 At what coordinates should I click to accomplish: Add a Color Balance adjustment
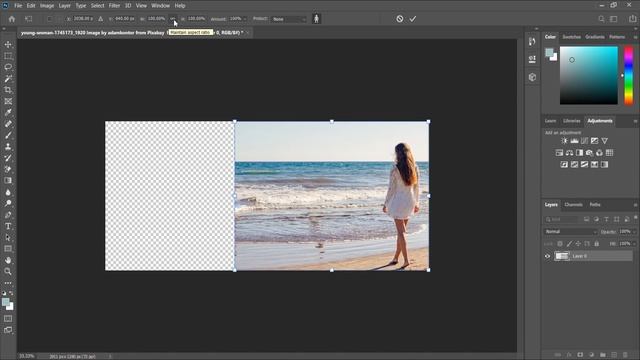tap(569, 153)
